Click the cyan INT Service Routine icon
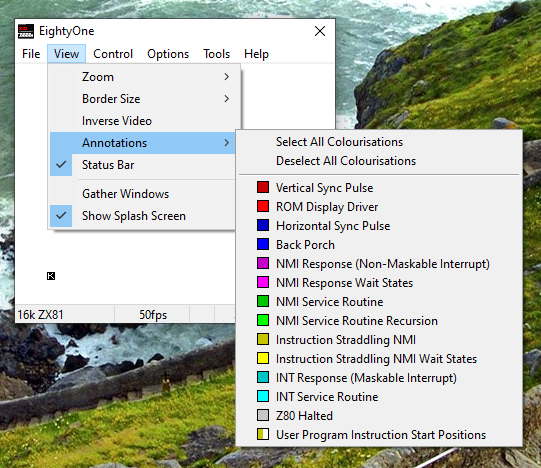Image resolution: width=541 pixels, height=468 pixels. [x=263, y=396]
